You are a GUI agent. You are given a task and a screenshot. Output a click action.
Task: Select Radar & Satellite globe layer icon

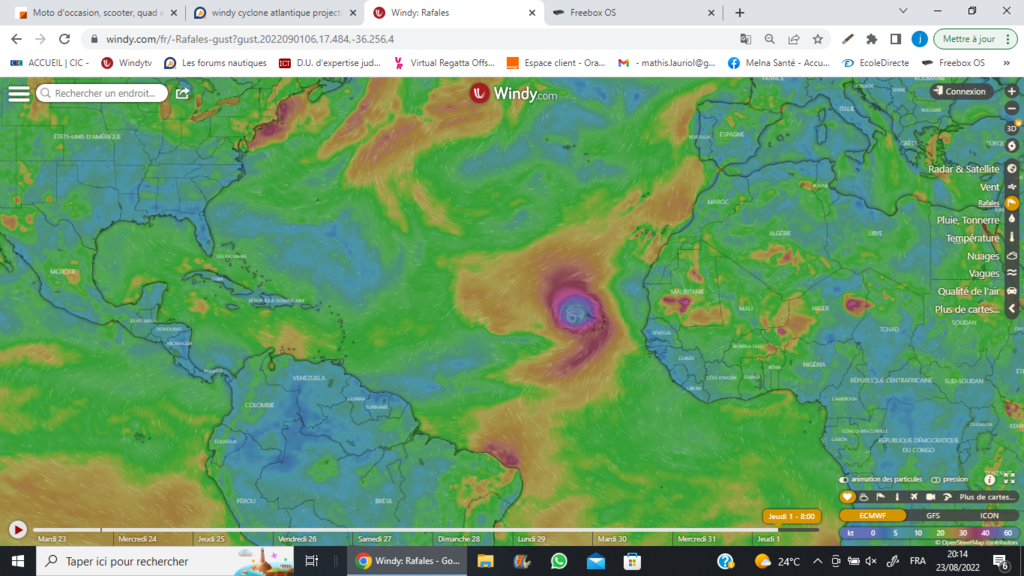[x=1012, y=168]
